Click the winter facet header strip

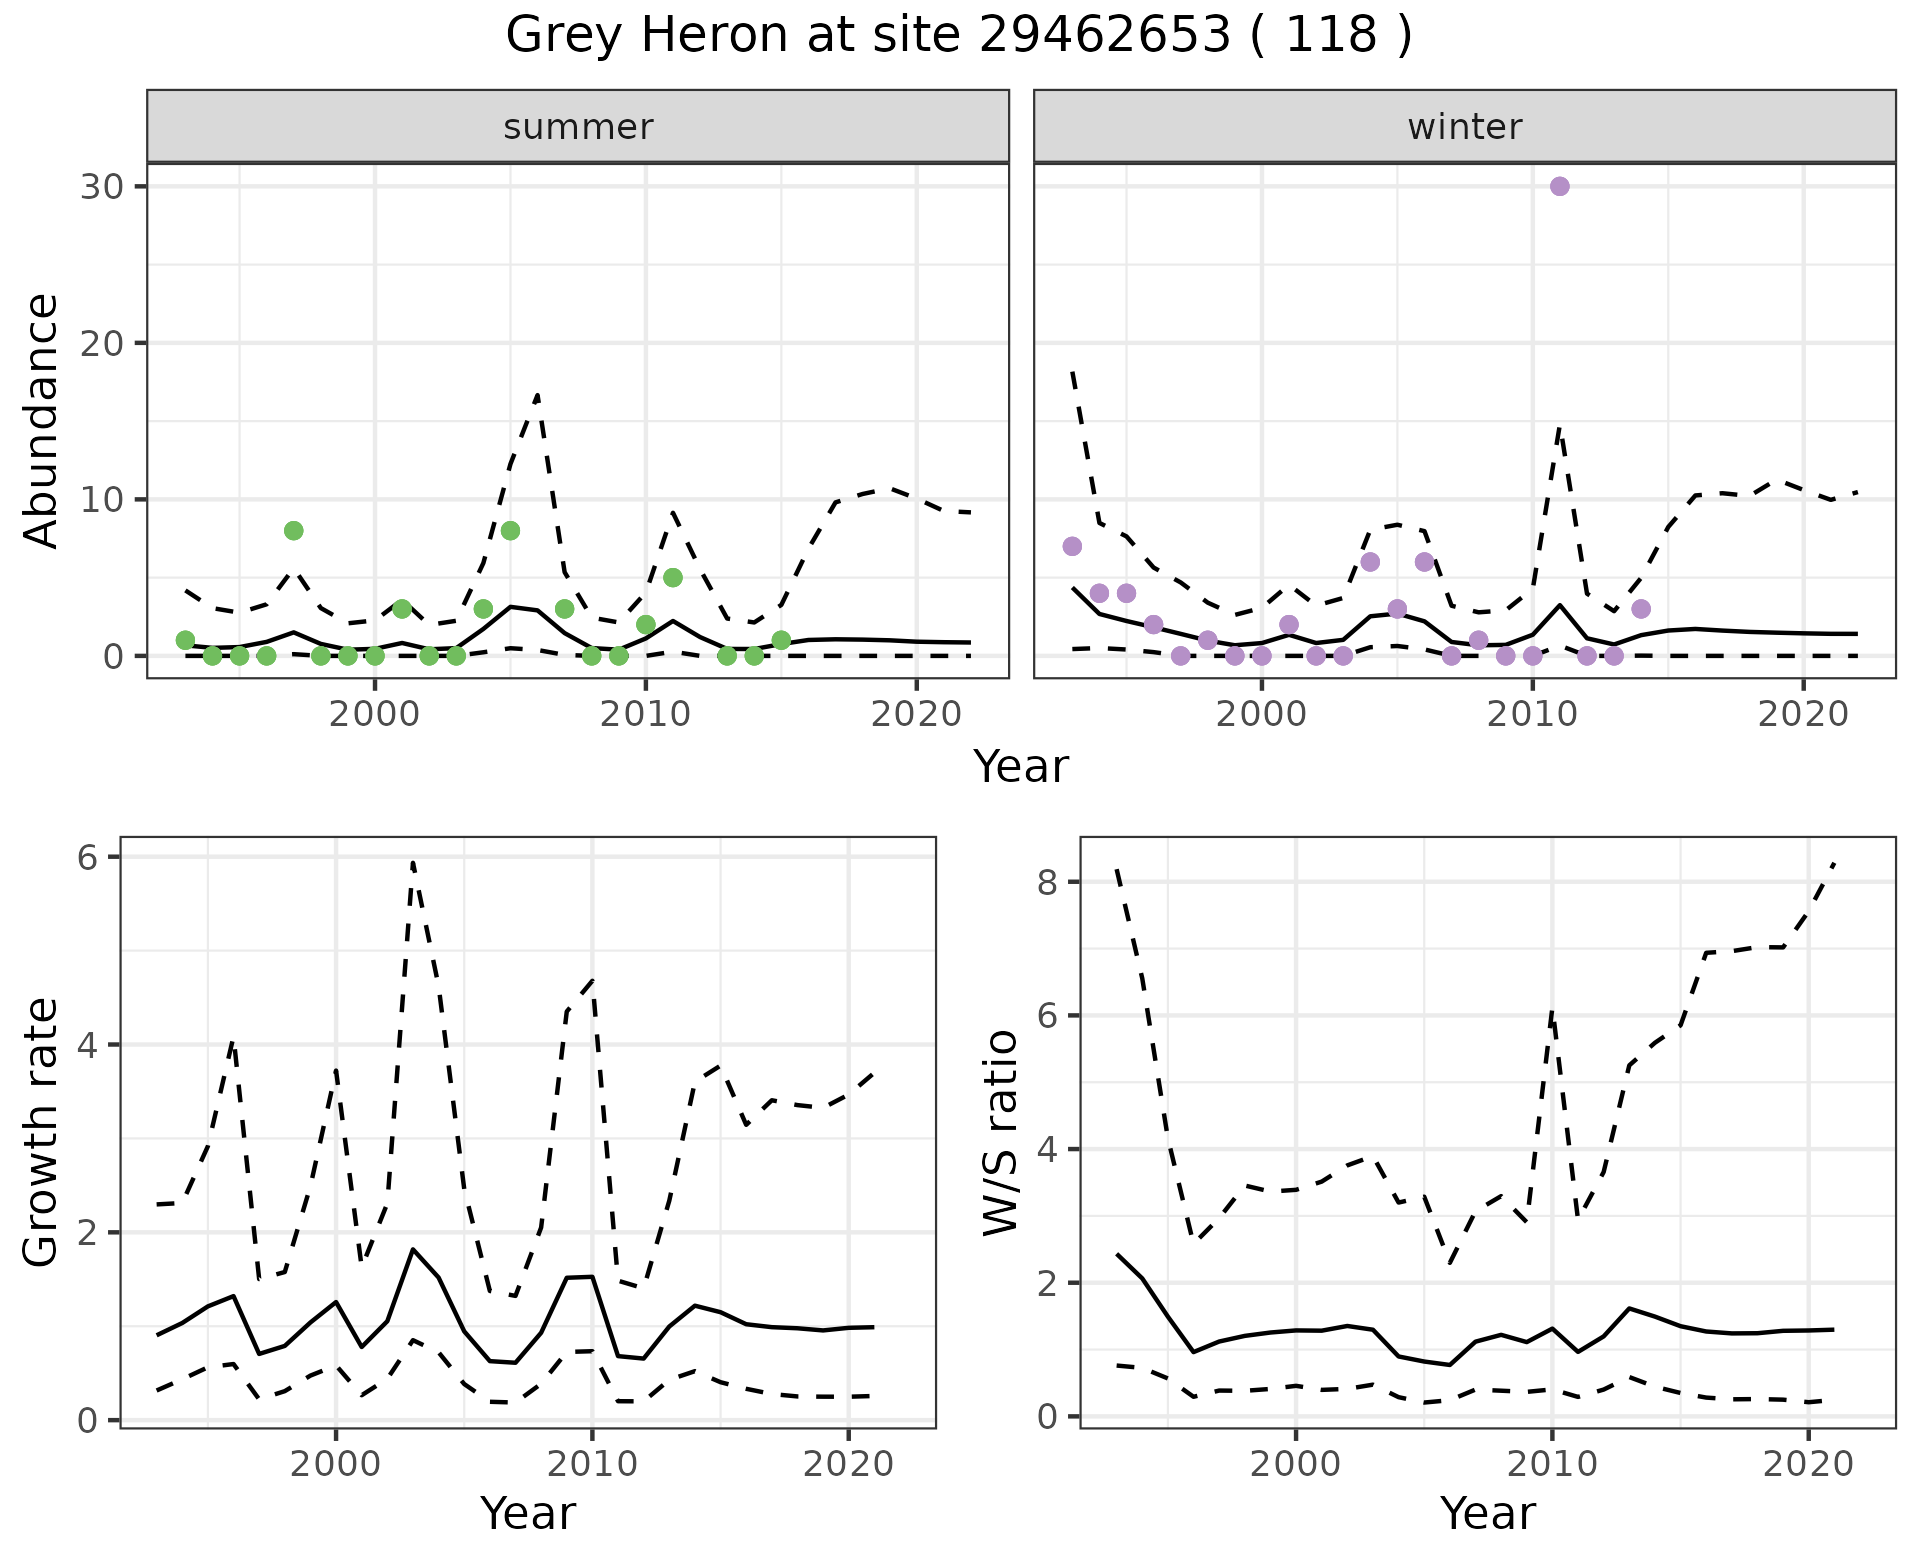tap(1464, 127)
